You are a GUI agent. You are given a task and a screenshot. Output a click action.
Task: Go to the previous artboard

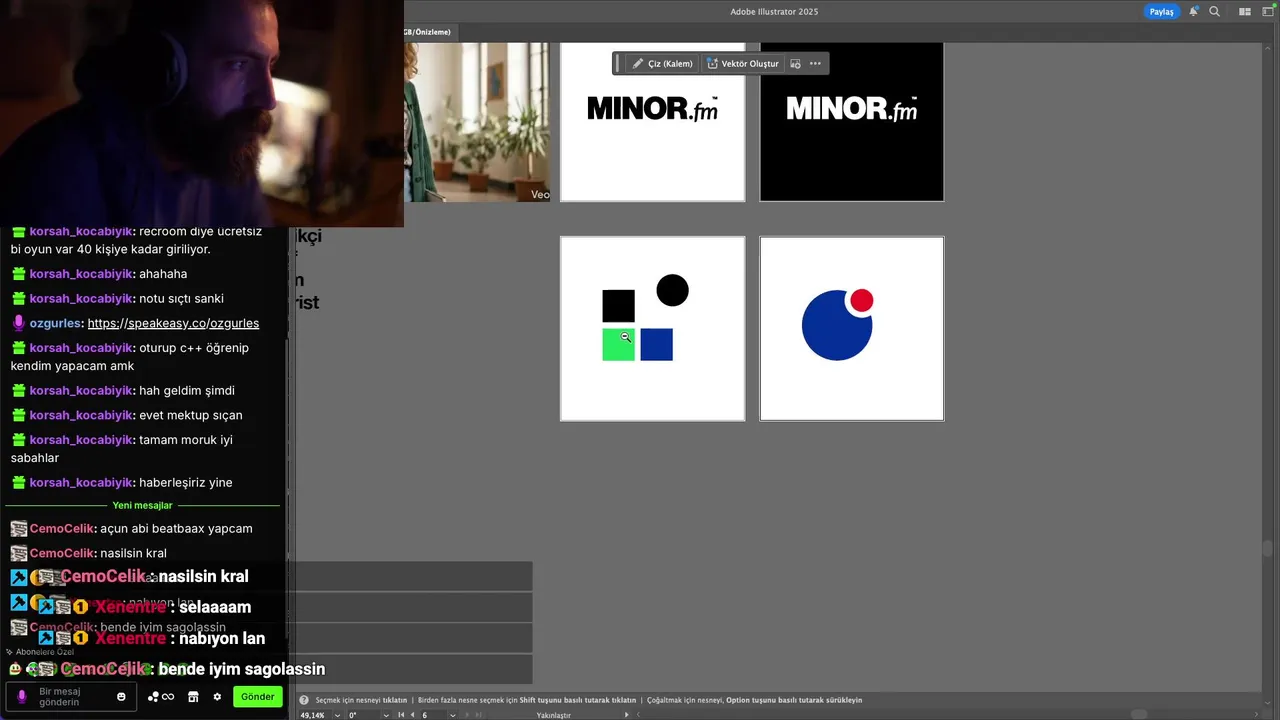pyautogui.click(x=413, y=715)
